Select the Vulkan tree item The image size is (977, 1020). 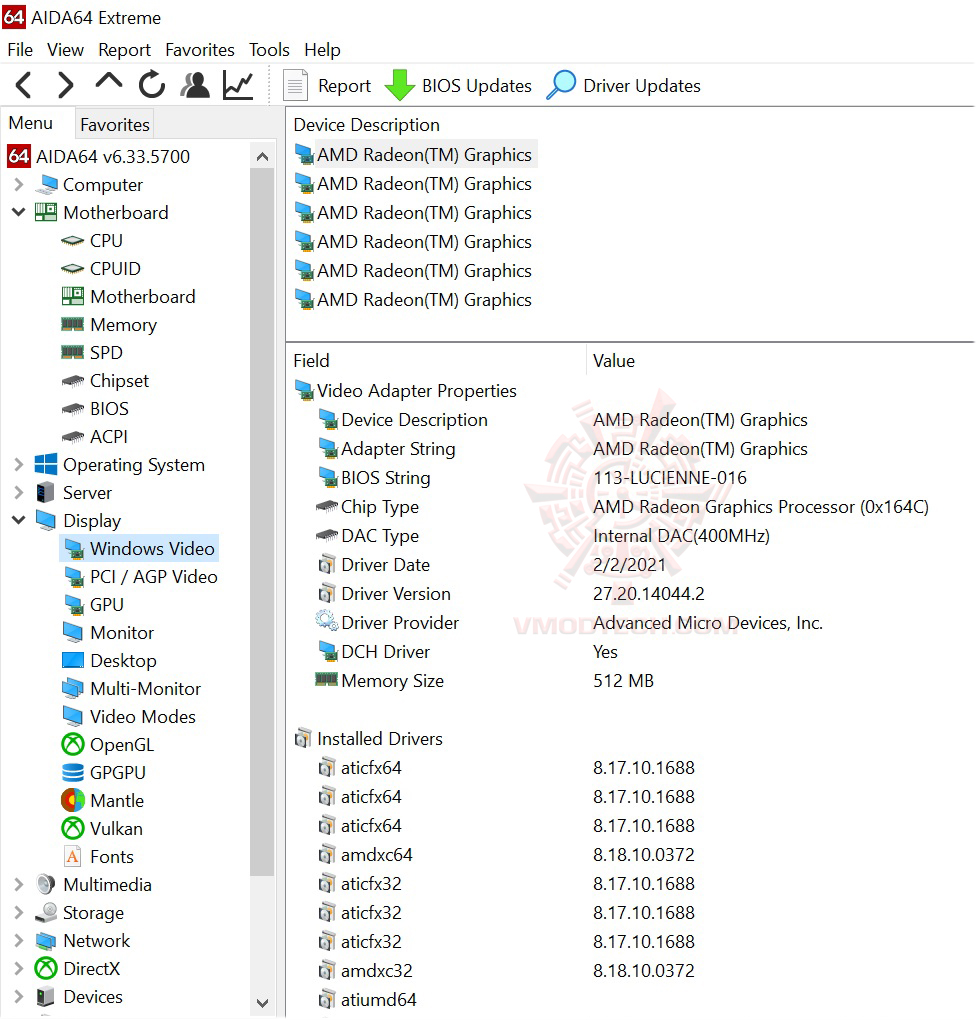(x=102, y=828)
